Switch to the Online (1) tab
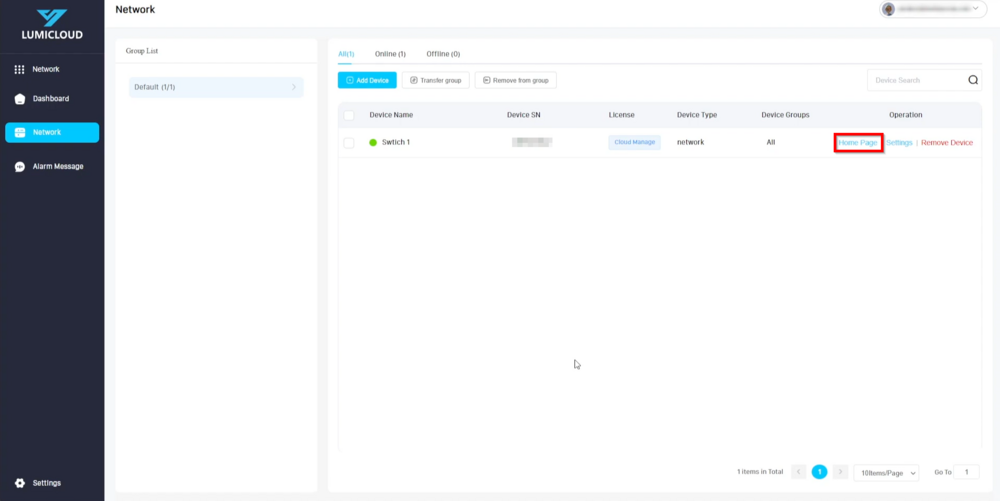 pyautogui.click(x=390, y=54)
